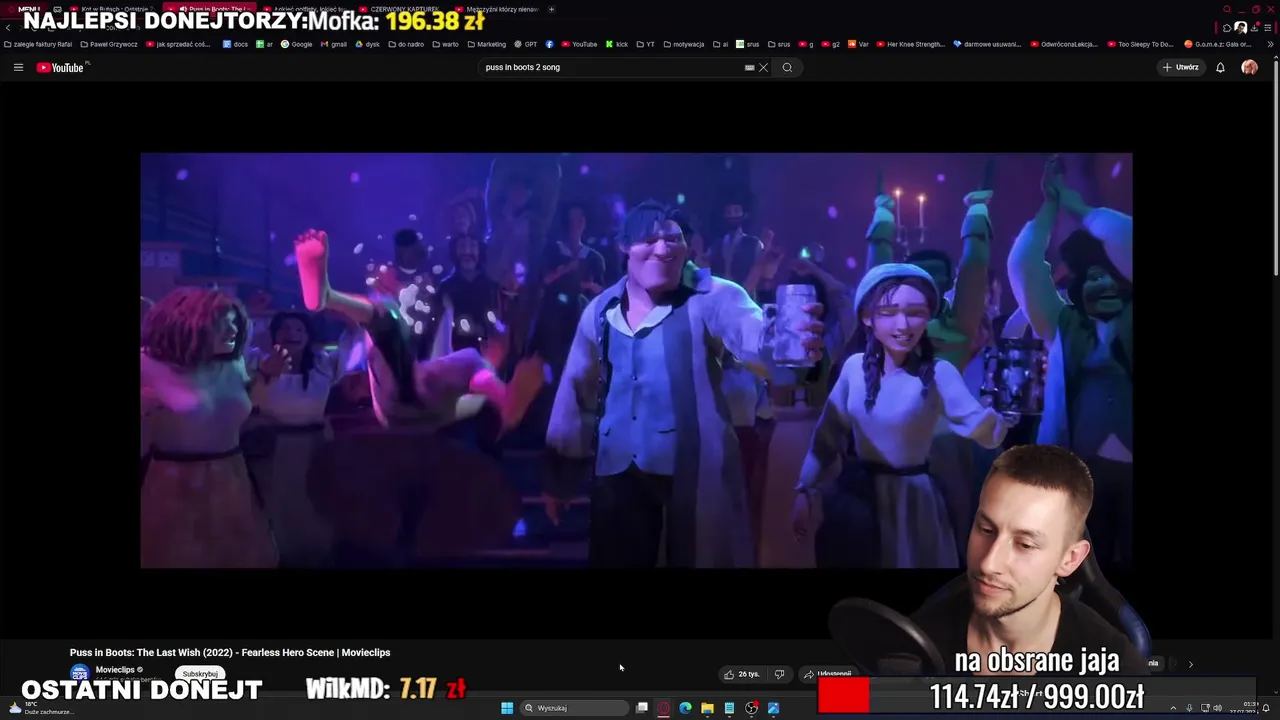1280x720 pixels.
Task: Show hidden system tray icons
Action: tap(1173, 708)
